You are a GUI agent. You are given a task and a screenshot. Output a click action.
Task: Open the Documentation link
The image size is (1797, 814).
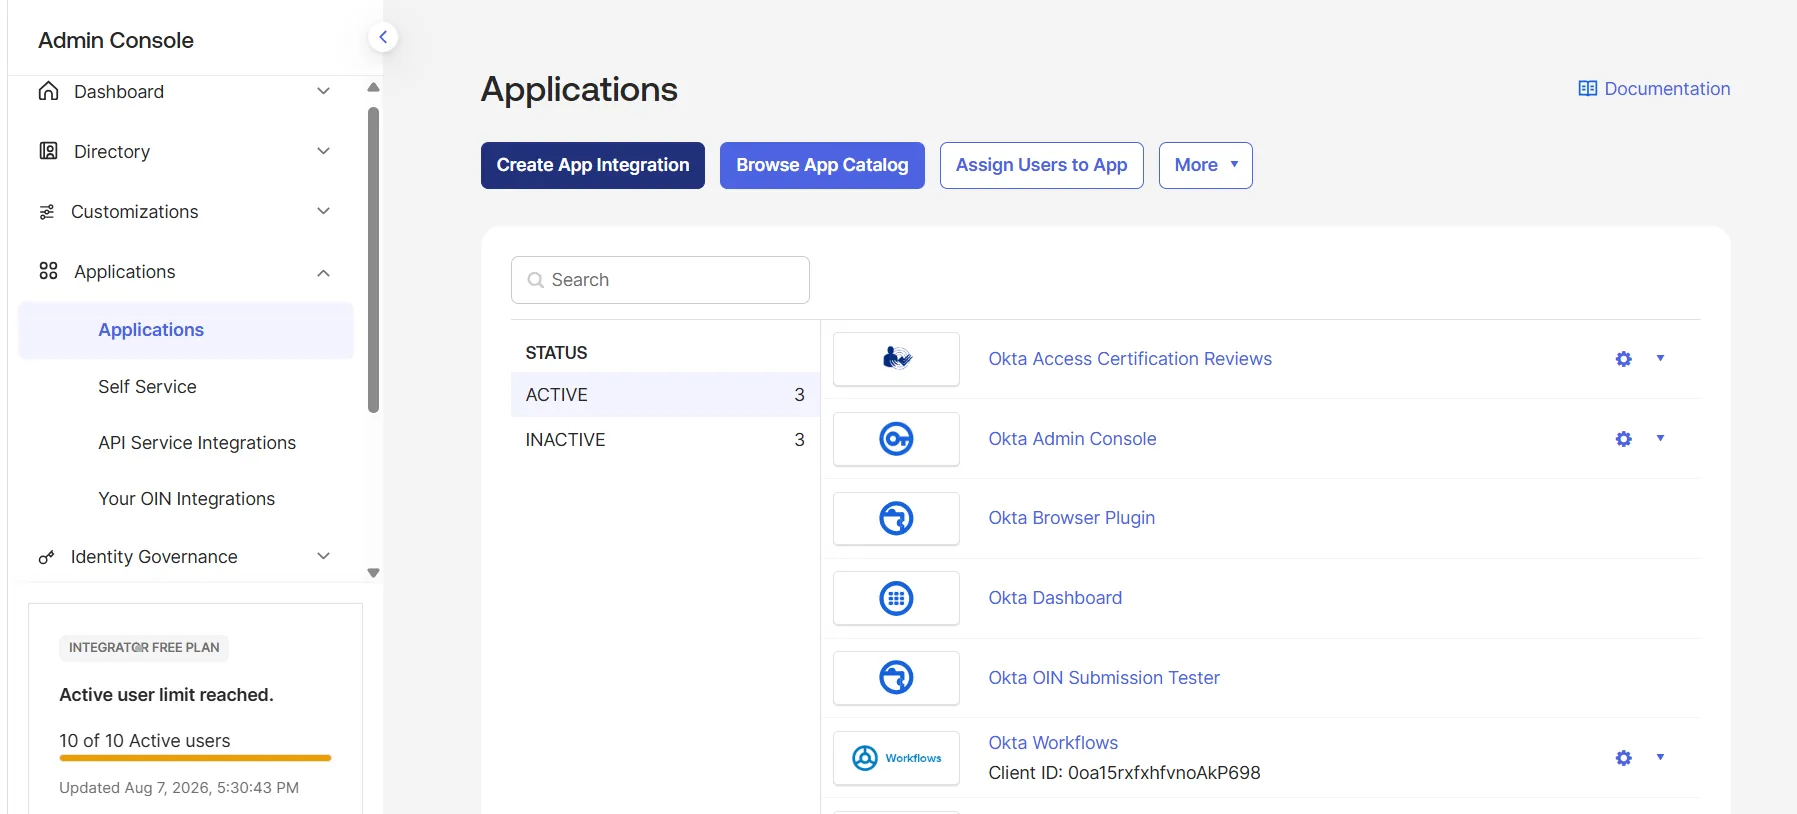1654,89
